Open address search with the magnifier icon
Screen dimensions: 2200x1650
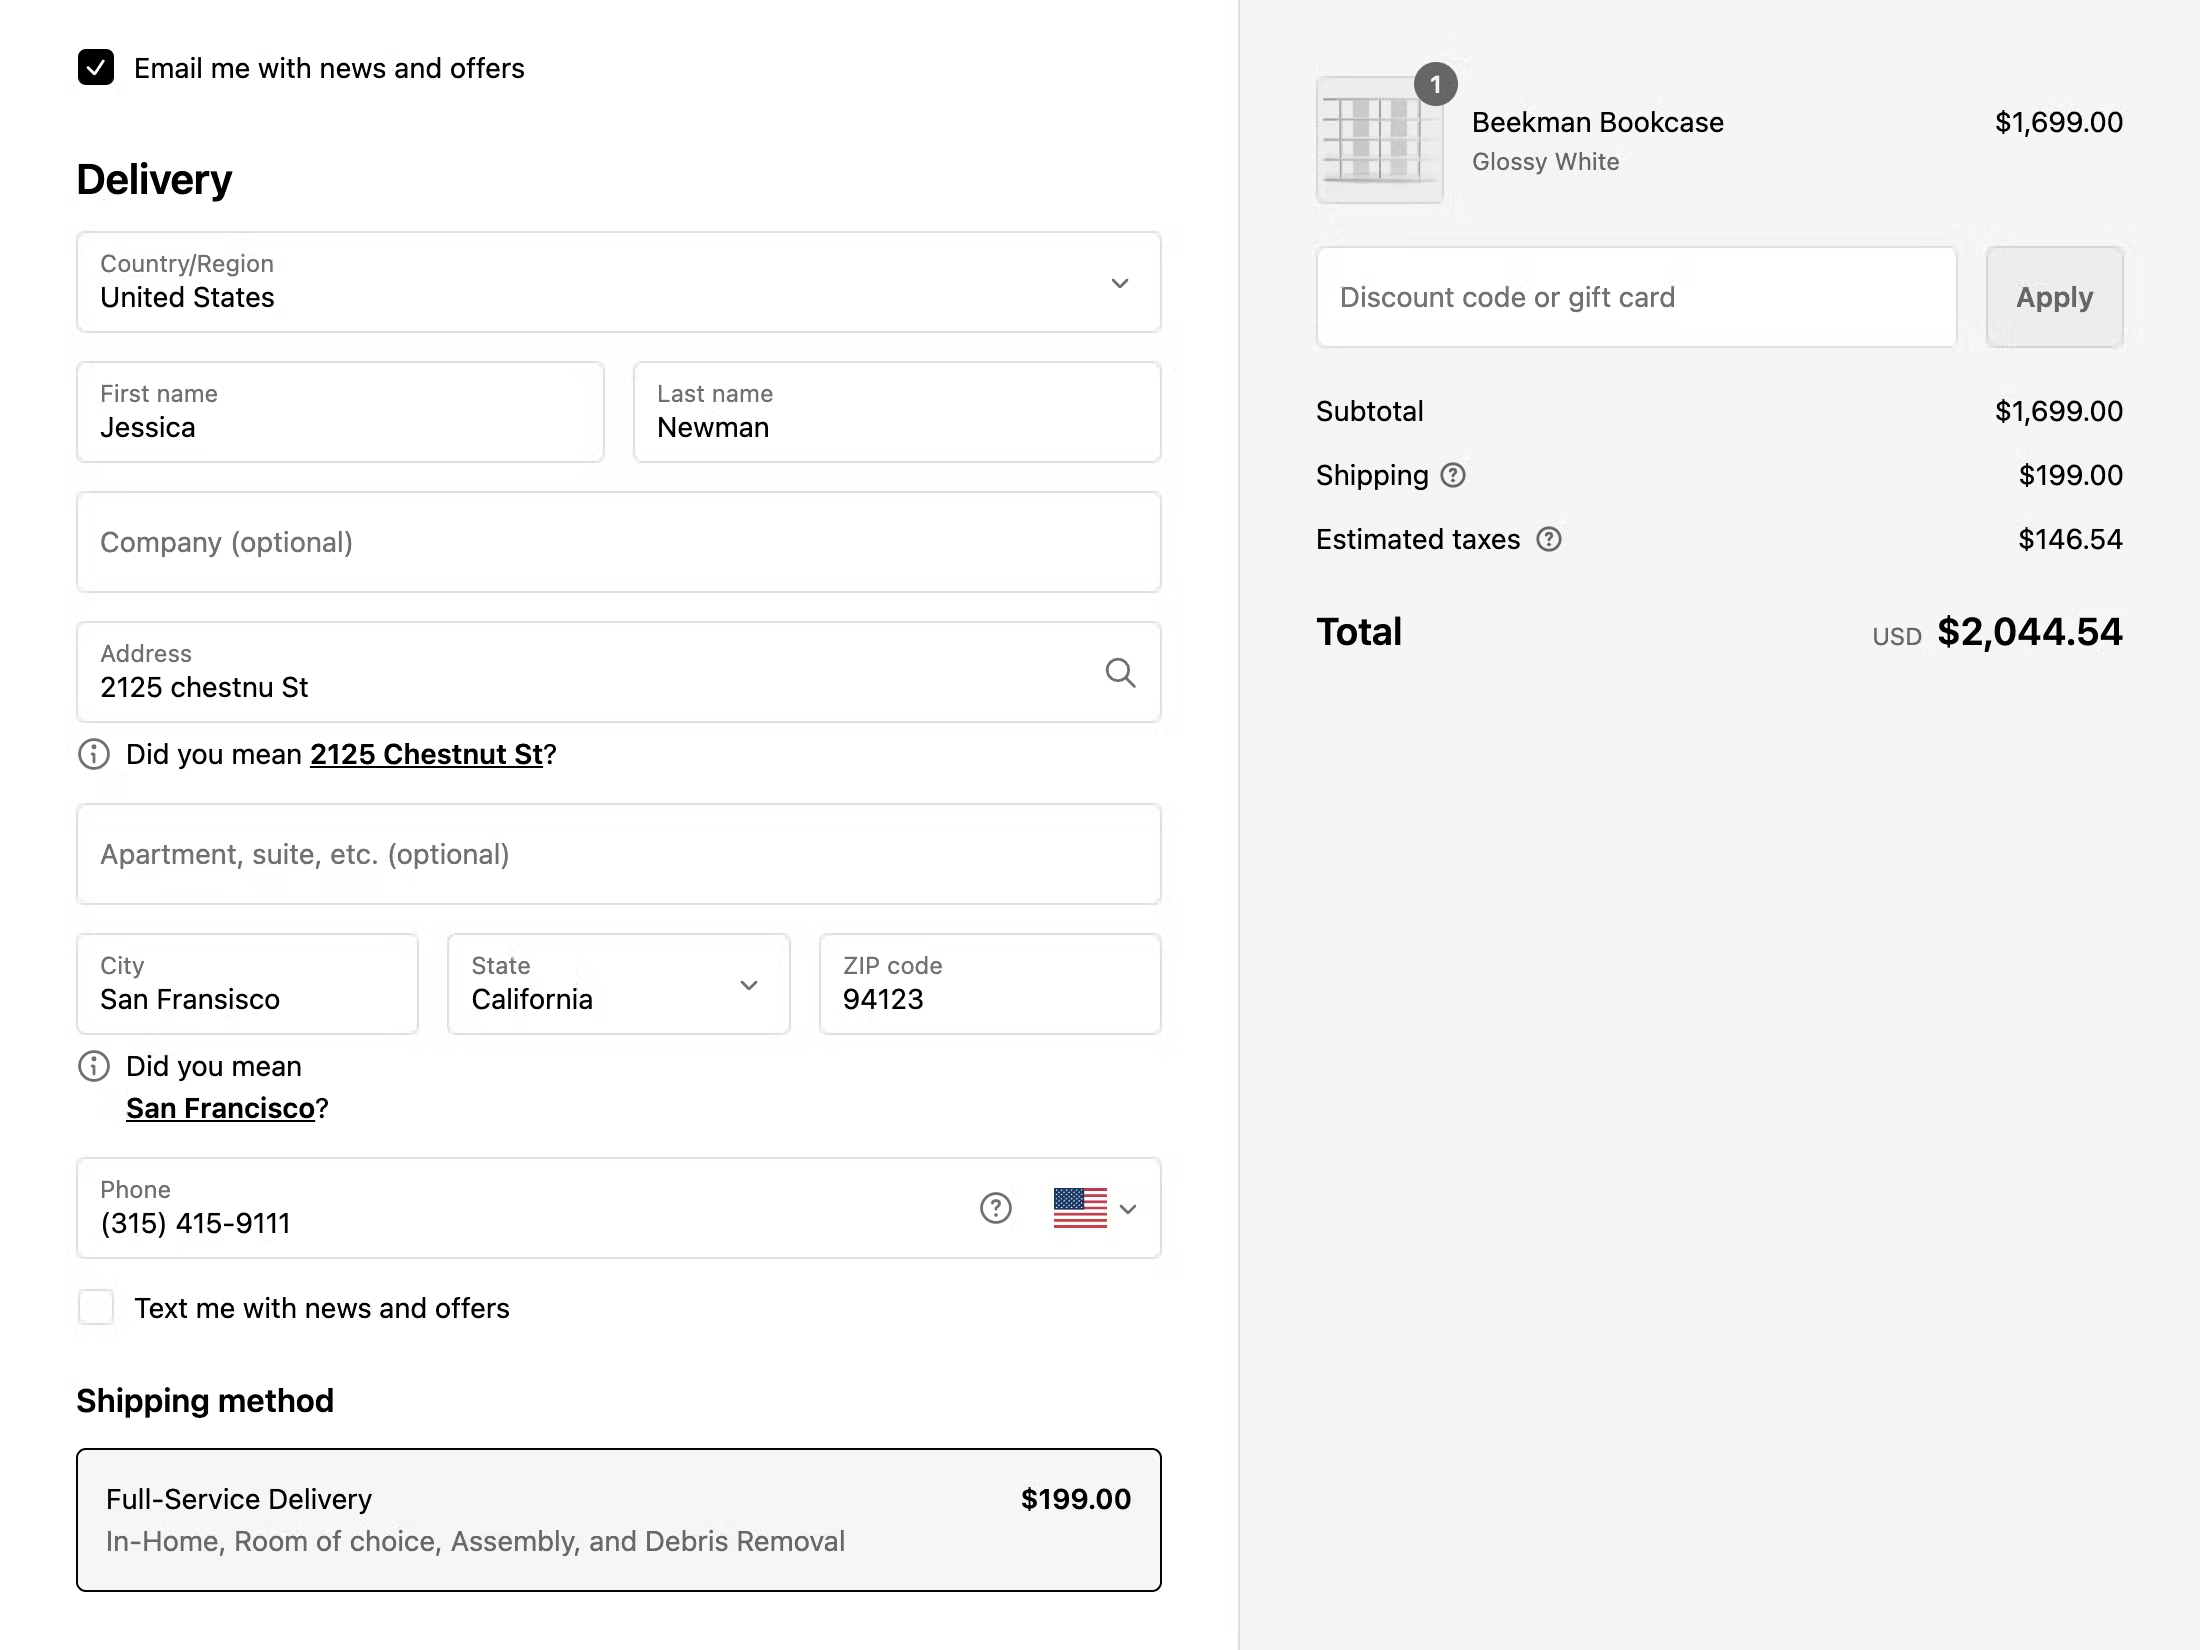[x=1121, y=672]
